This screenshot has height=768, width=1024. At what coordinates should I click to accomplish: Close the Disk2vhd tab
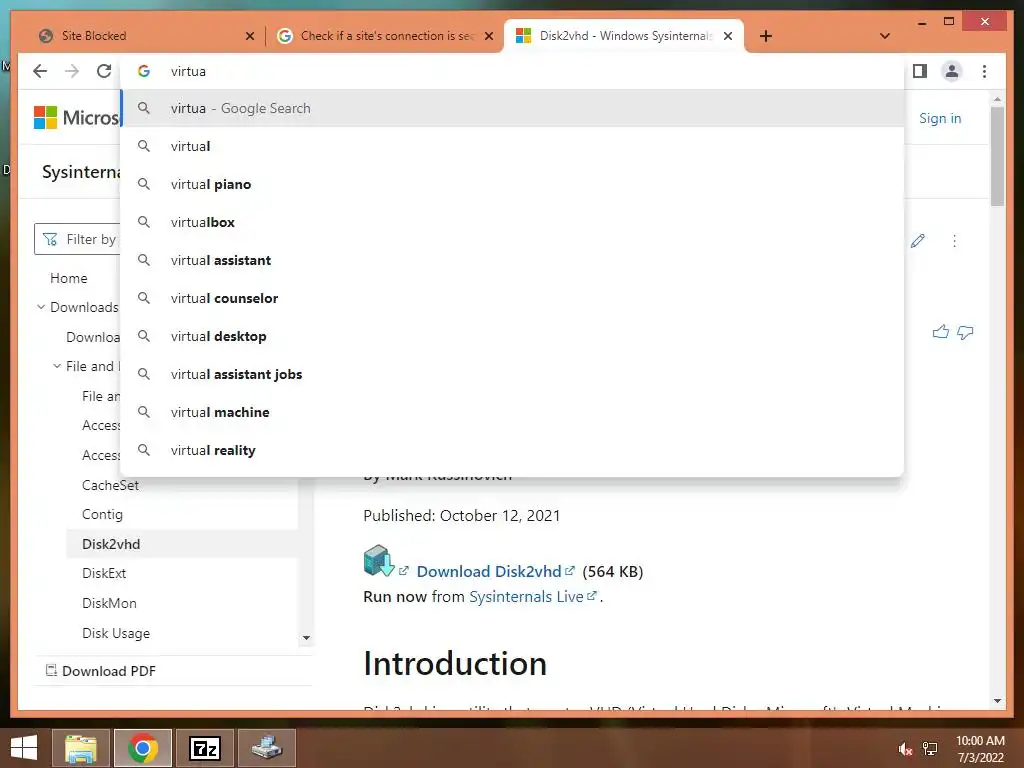click(728, 36)
